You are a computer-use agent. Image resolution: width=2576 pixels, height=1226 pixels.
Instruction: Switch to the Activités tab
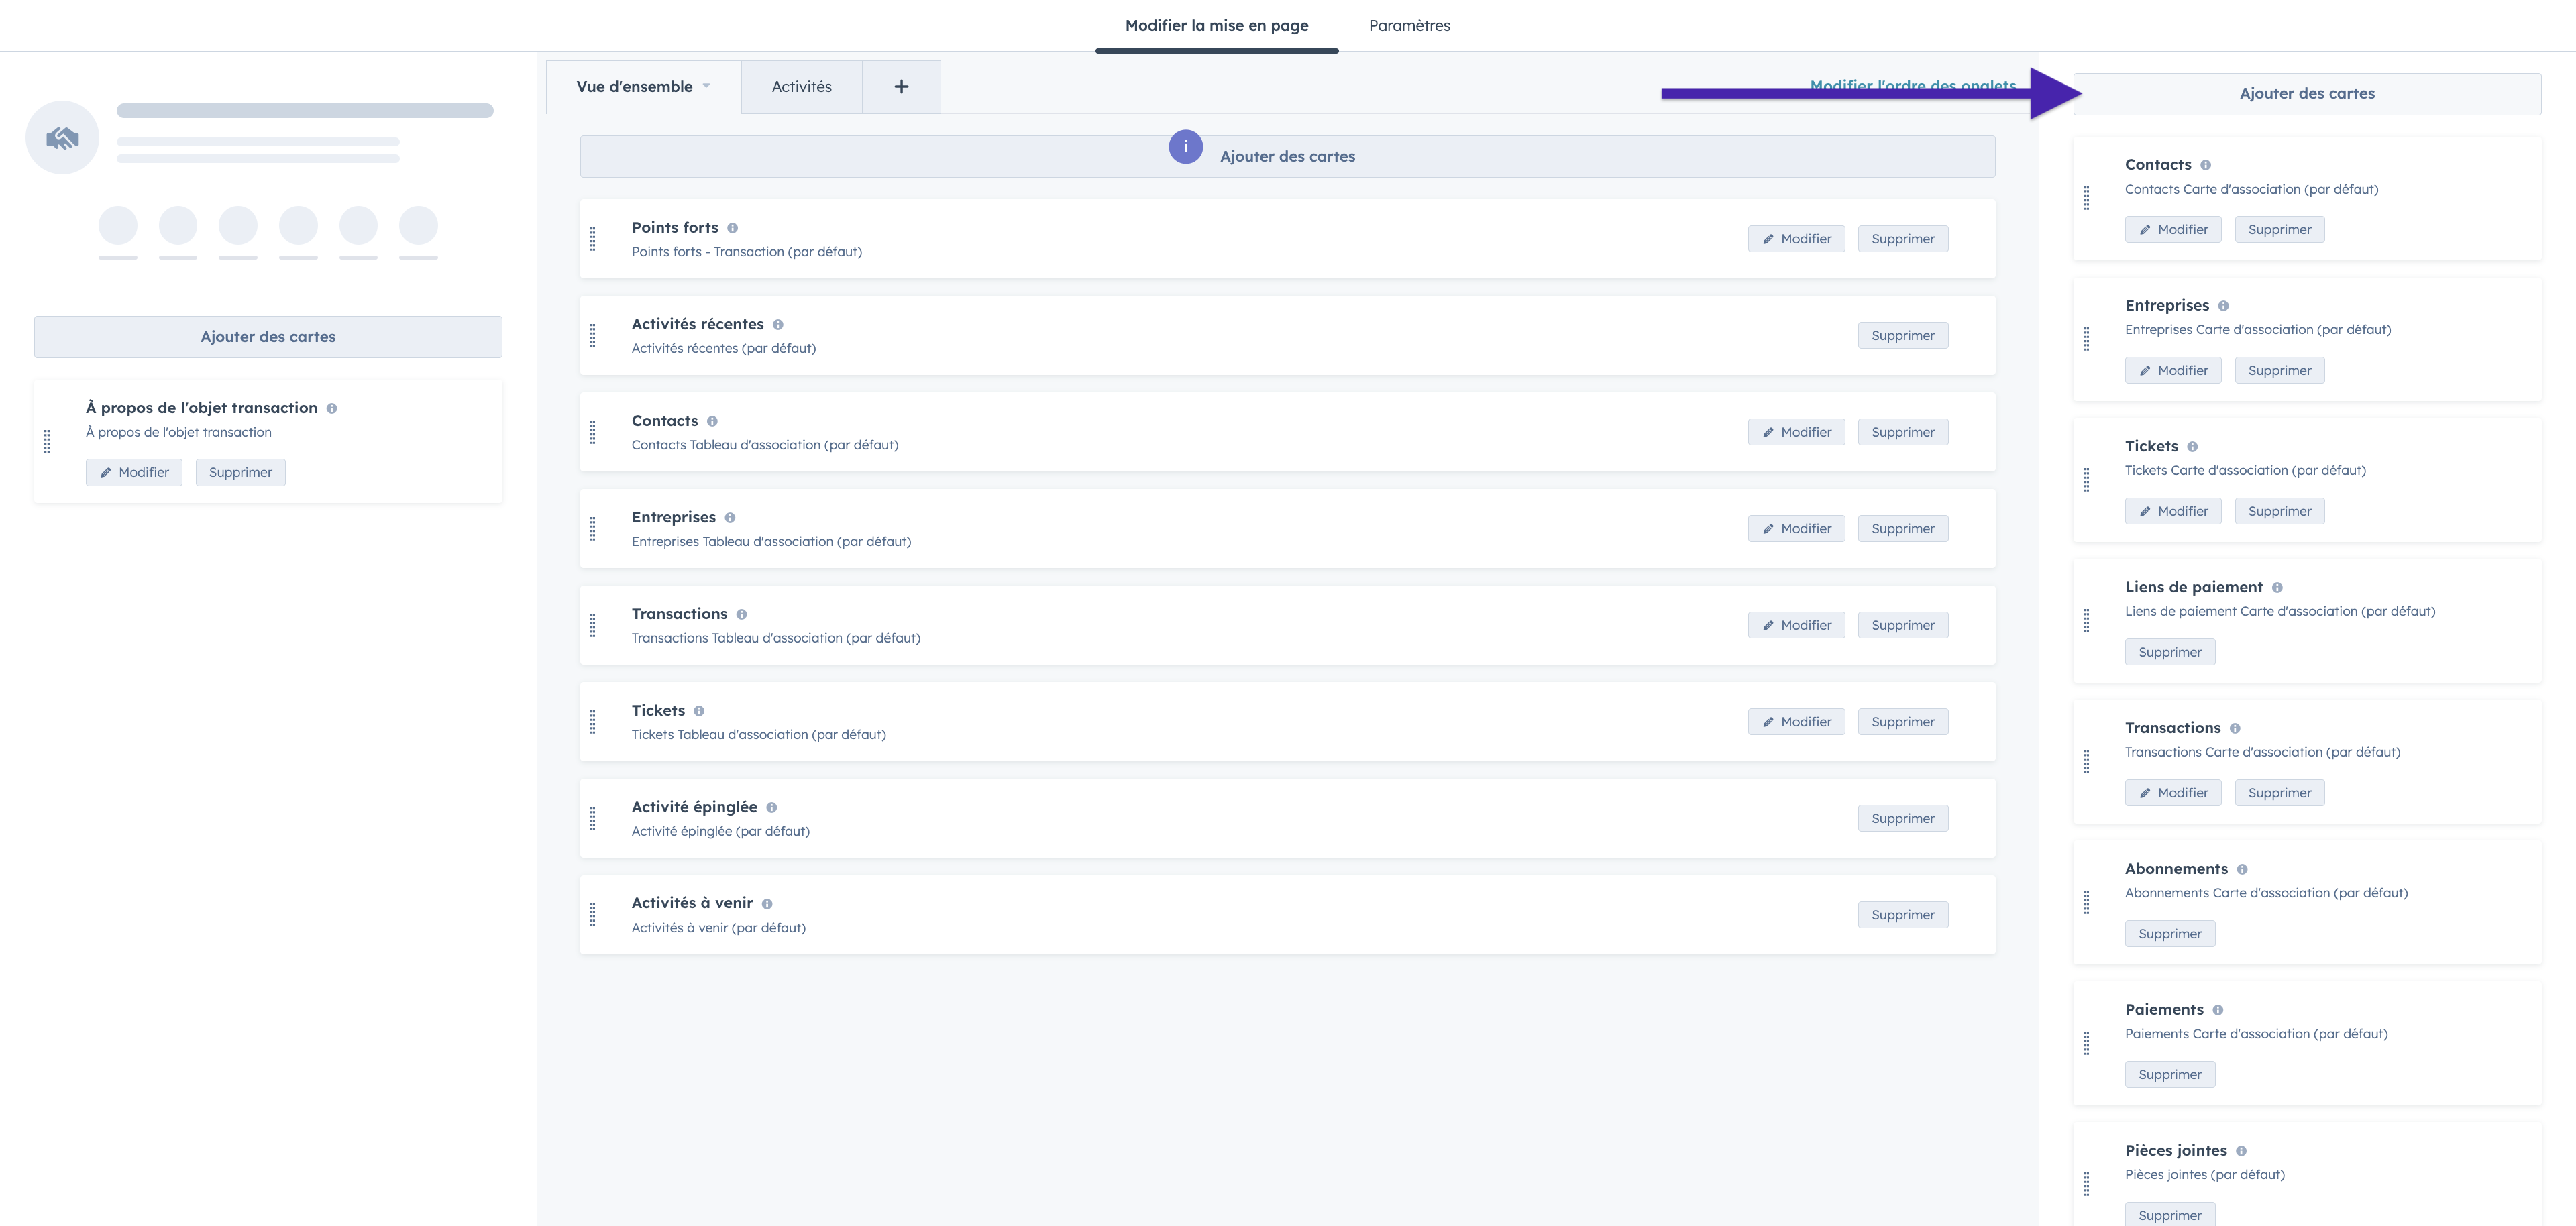(x=801, y=87)
